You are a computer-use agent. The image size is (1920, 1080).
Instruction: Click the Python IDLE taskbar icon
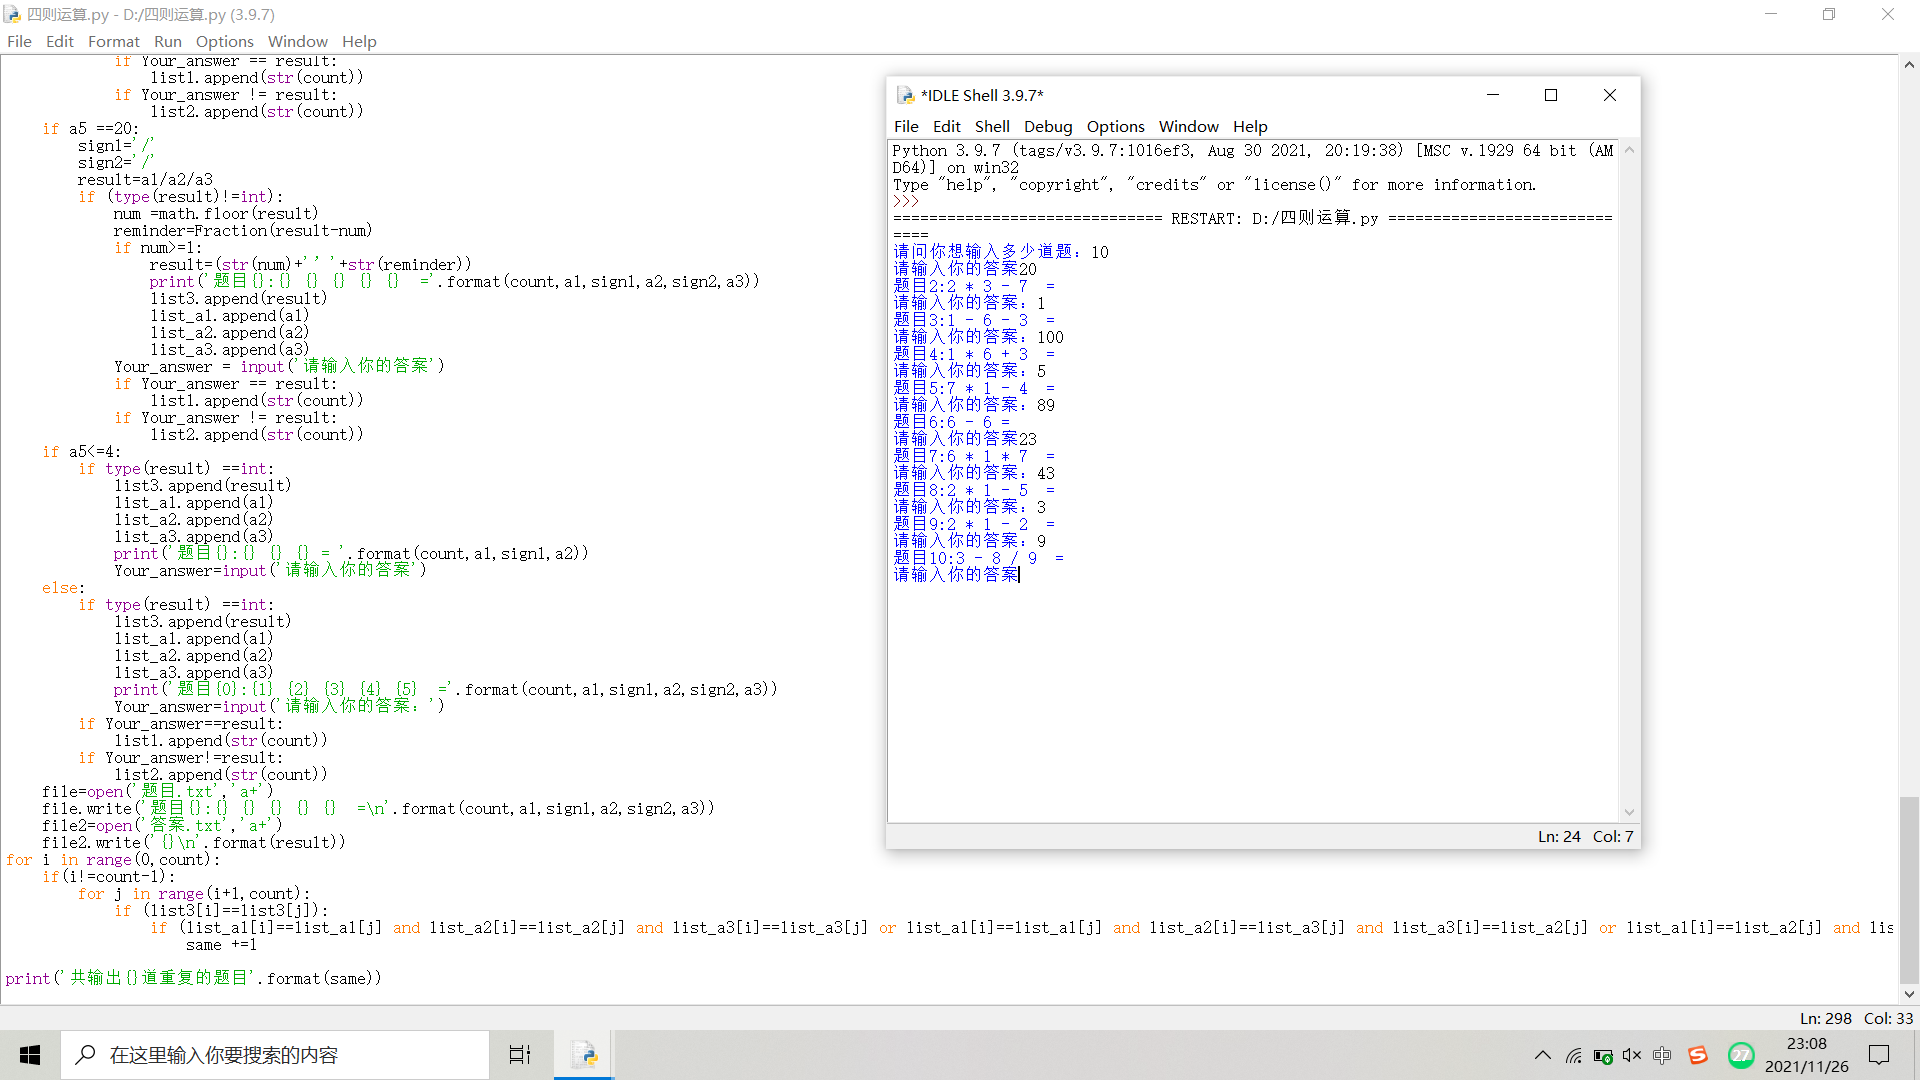point(584,1055)
